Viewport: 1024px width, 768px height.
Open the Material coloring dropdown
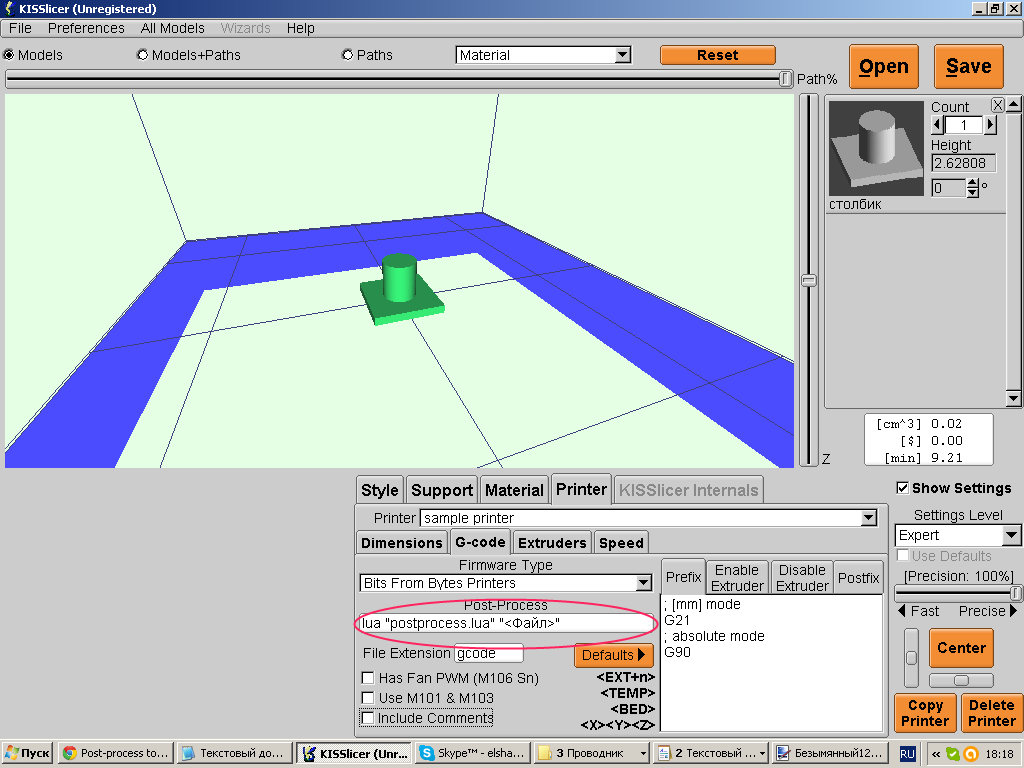click(x=622, y=55)
